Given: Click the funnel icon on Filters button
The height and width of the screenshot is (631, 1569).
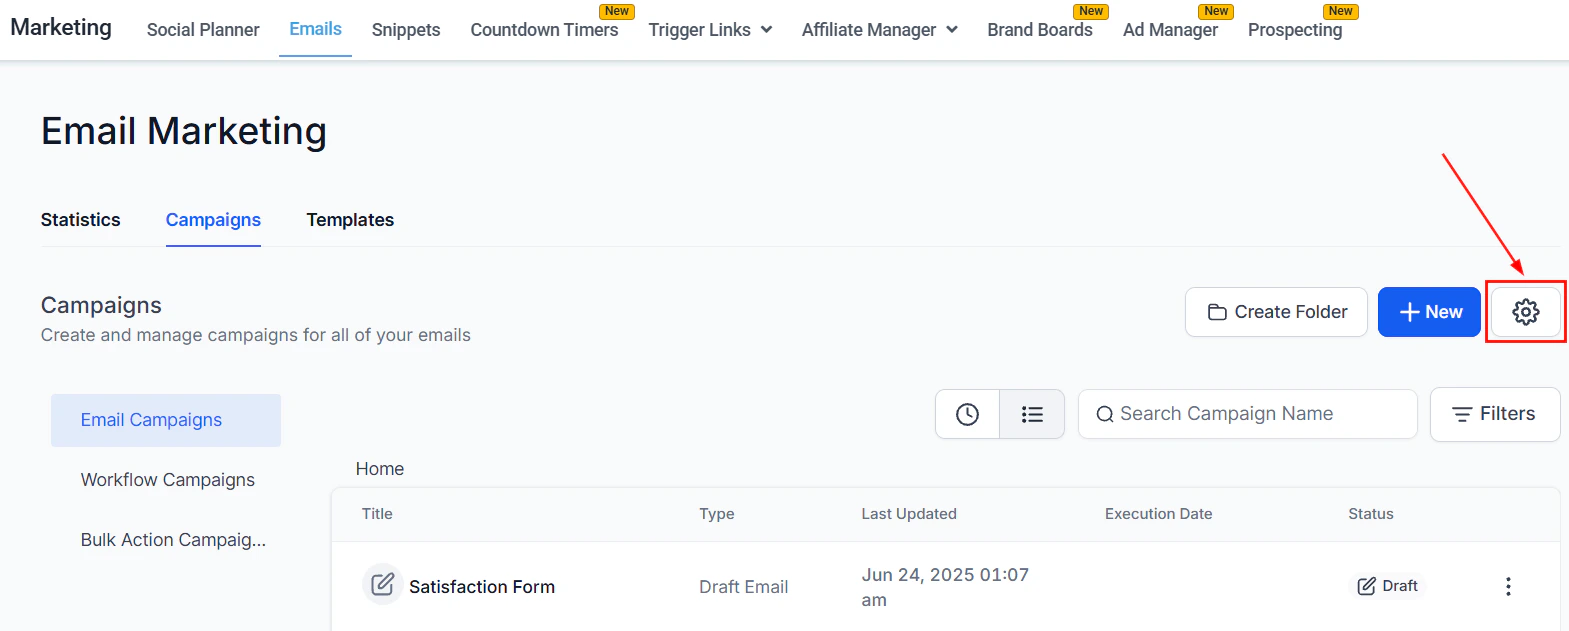Looking at the screenshot, I should click(x=1461, y=413).
